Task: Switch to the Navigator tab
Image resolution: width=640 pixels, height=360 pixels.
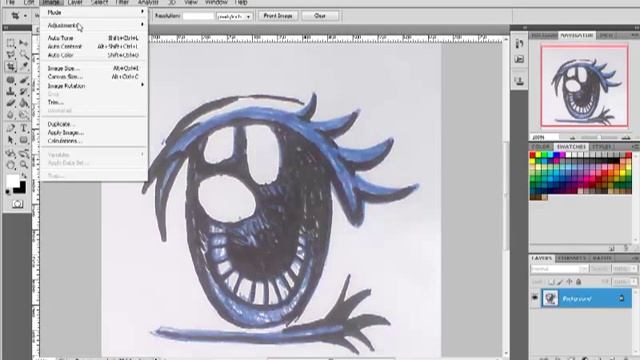Action: (x=576, y=36)
